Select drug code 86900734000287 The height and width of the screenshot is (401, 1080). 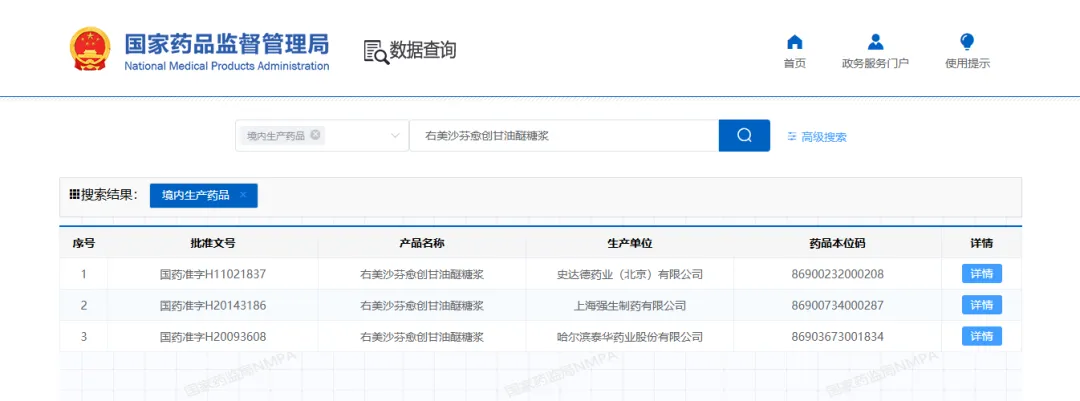click(x=837, y=305)
